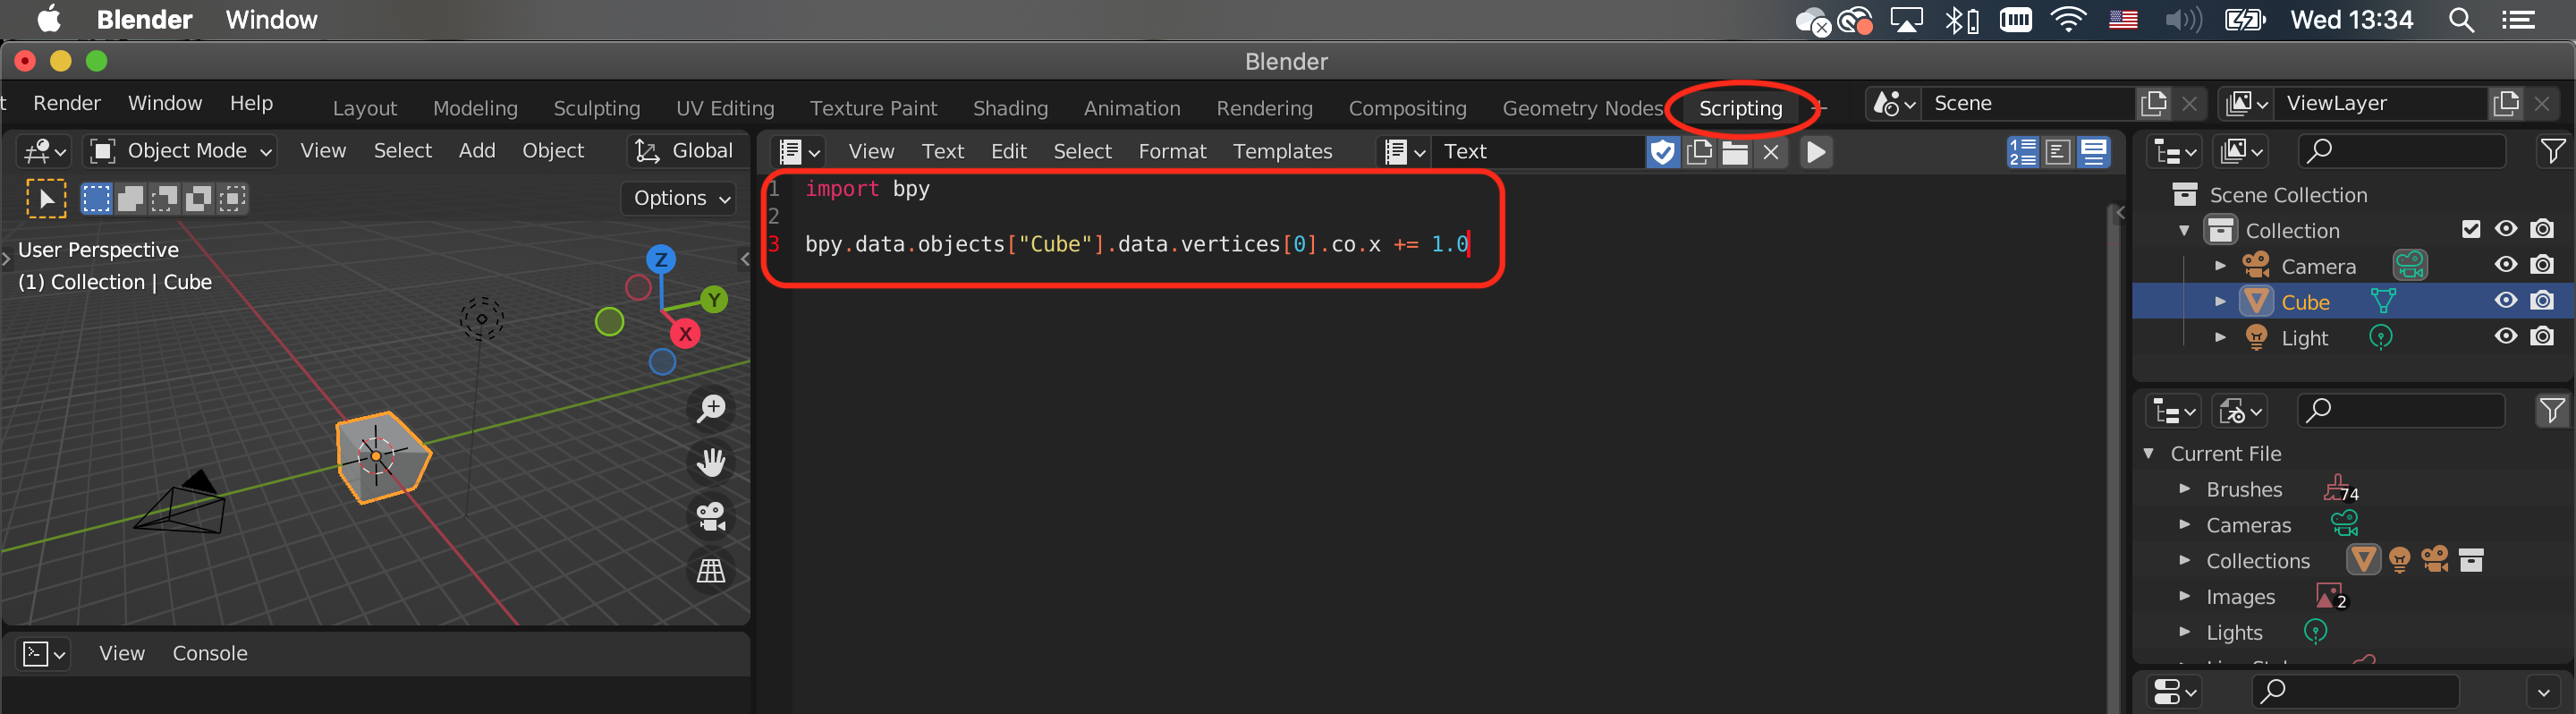Select the Select Box tool icon
Viewport: 2576px width, 714px height.
pos(46,198)
